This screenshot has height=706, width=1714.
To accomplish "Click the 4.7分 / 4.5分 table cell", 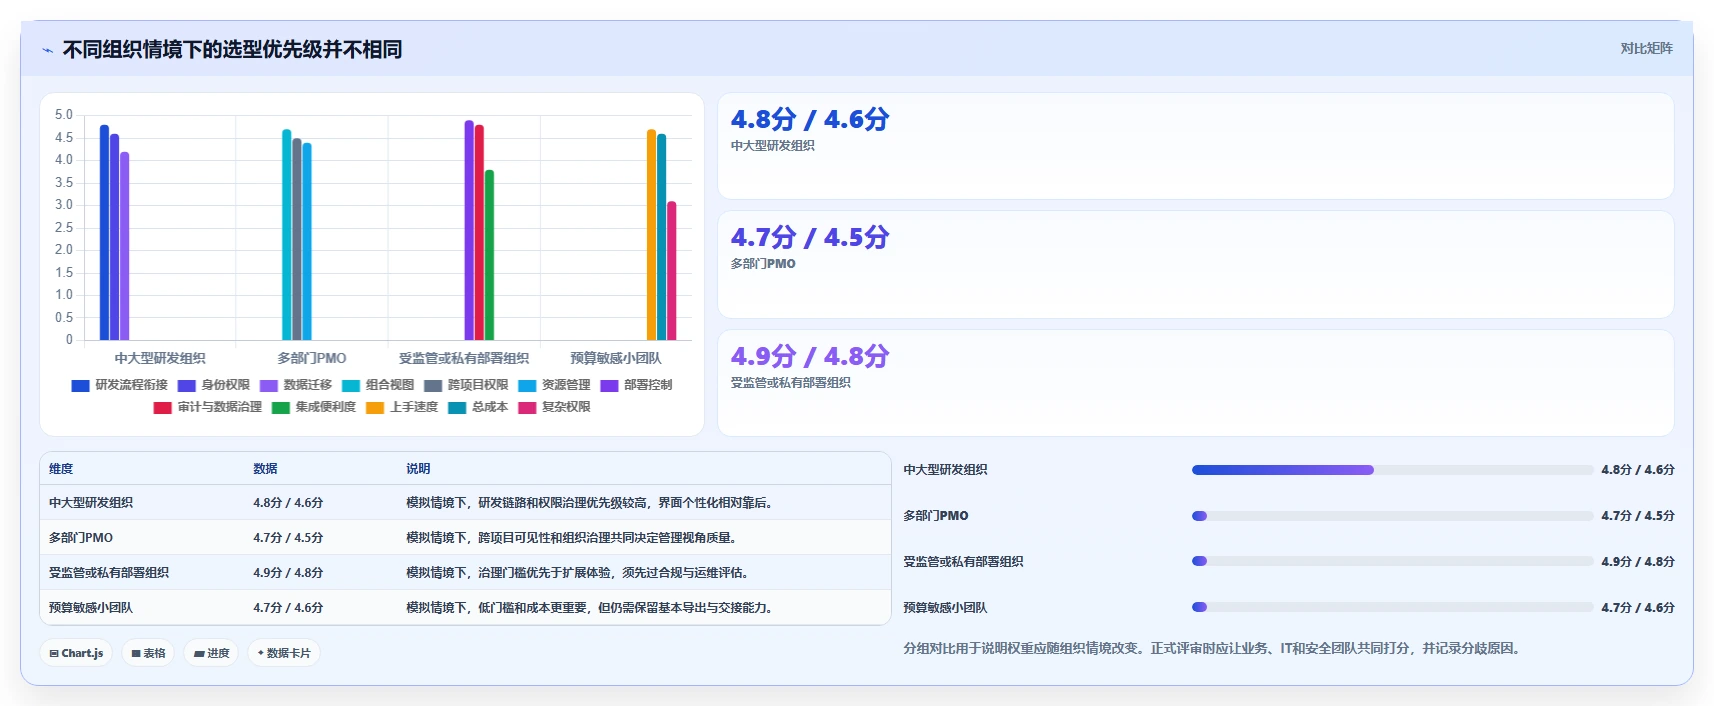I will click(288, 538).
